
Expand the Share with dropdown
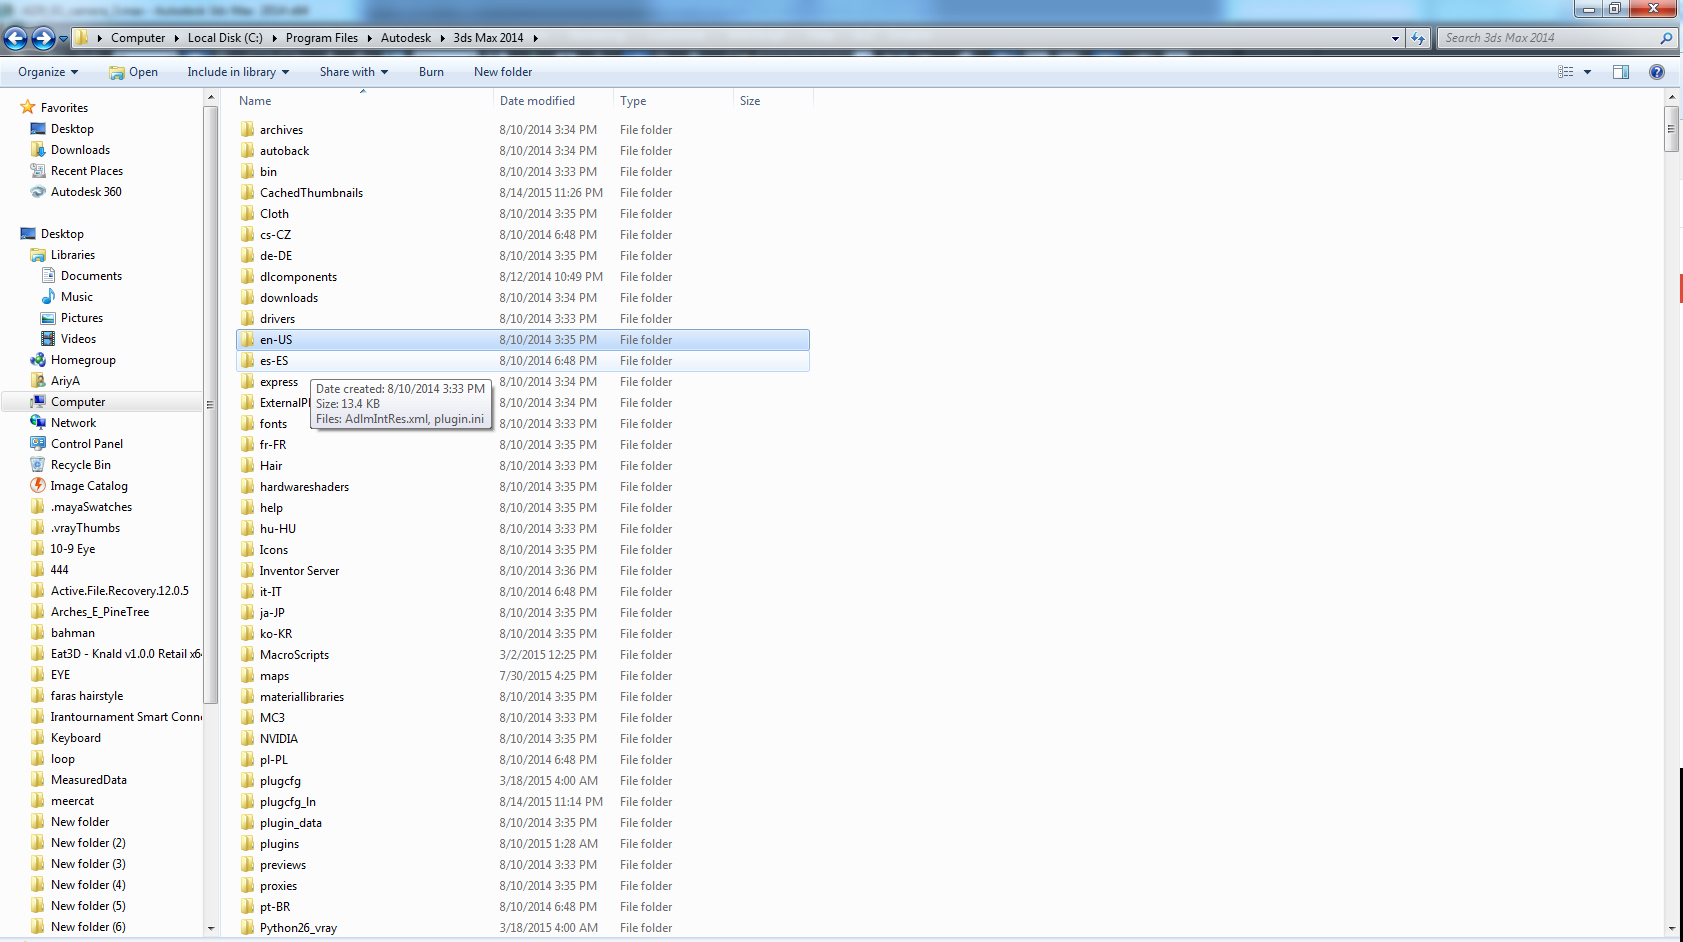tap(353, 72)
